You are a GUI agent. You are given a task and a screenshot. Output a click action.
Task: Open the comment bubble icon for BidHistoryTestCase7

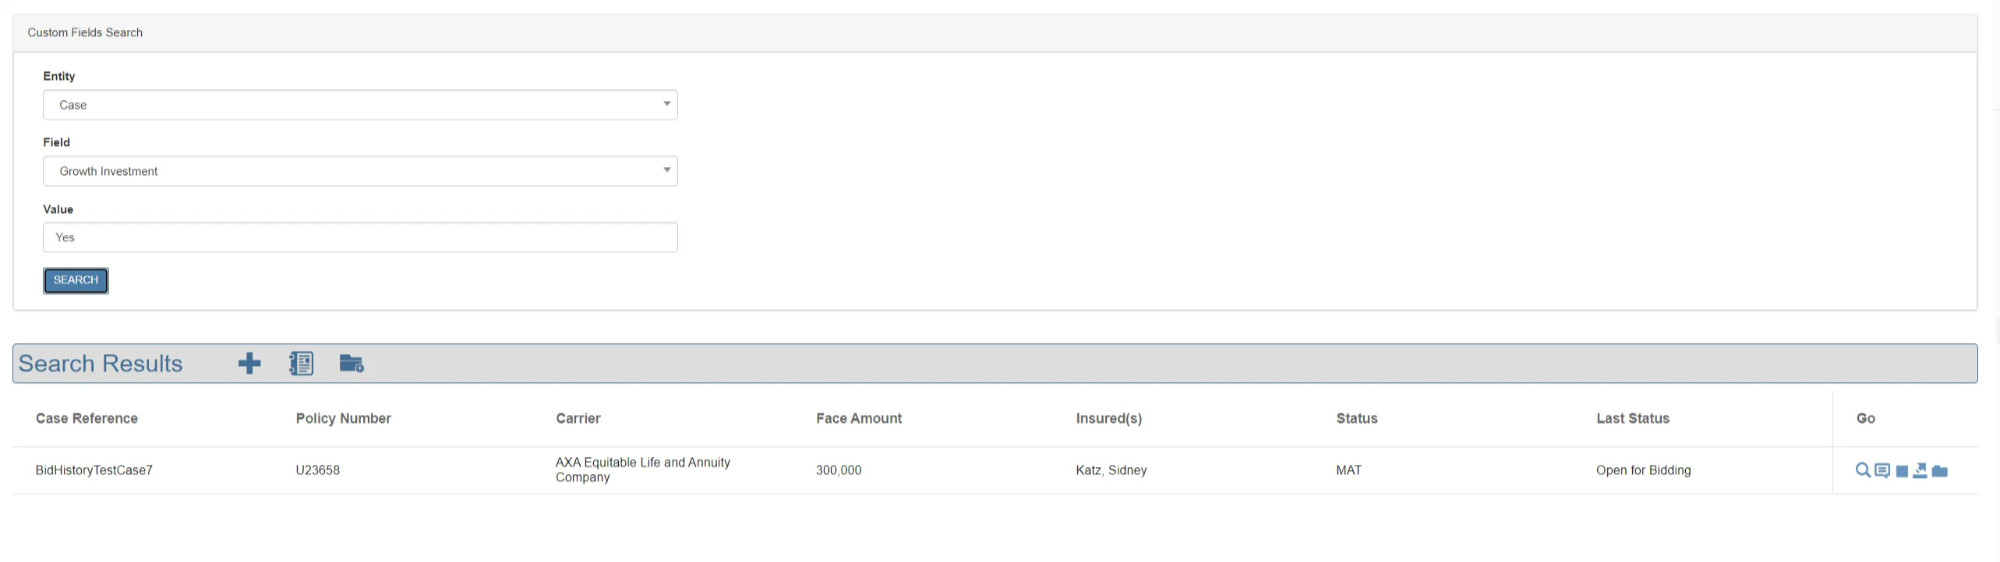(1882, 470)
